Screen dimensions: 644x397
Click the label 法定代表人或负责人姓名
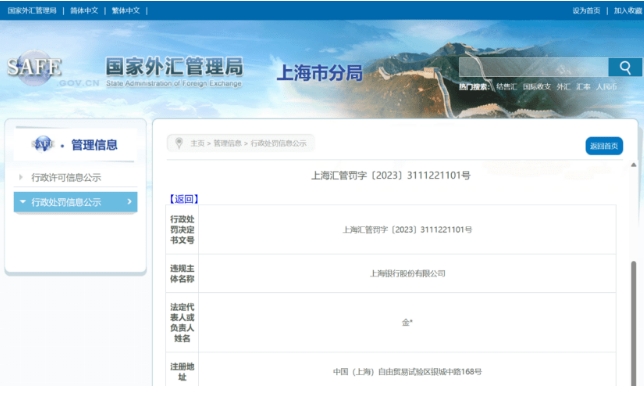click(182, 322)
